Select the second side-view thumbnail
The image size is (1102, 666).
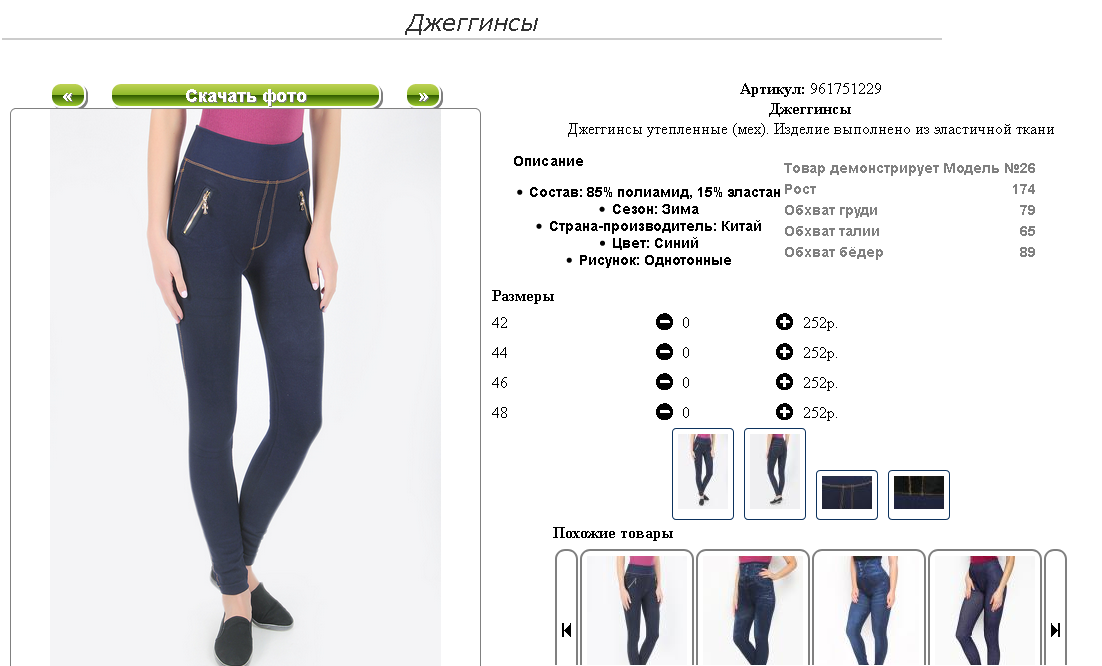point(774,474)
